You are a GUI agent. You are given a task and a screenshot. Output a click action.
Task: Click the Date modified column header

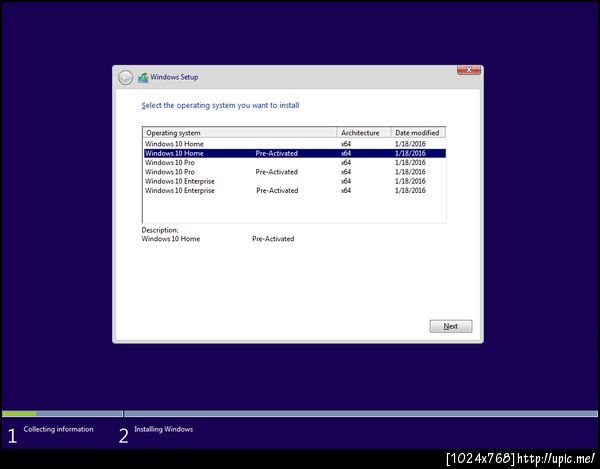(x=418, y=133)
